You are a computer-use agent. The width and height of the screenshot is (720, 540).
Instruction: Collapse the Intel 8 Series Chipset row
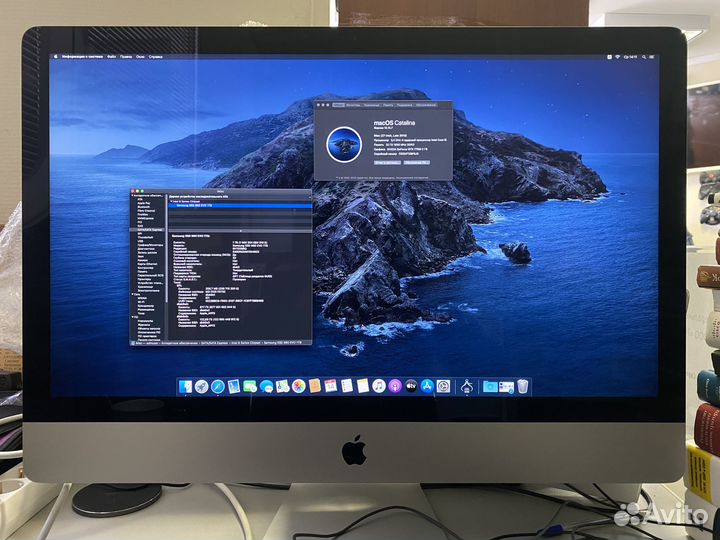(171, 202)
